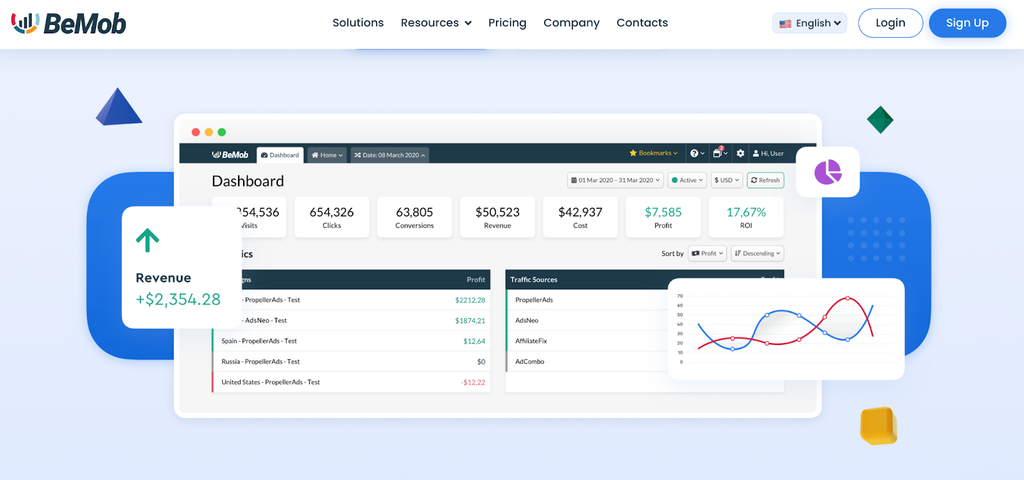The height and width of the screenshot is (480, 1024).
Task: Click the help question mark icon
Action: 697,153
